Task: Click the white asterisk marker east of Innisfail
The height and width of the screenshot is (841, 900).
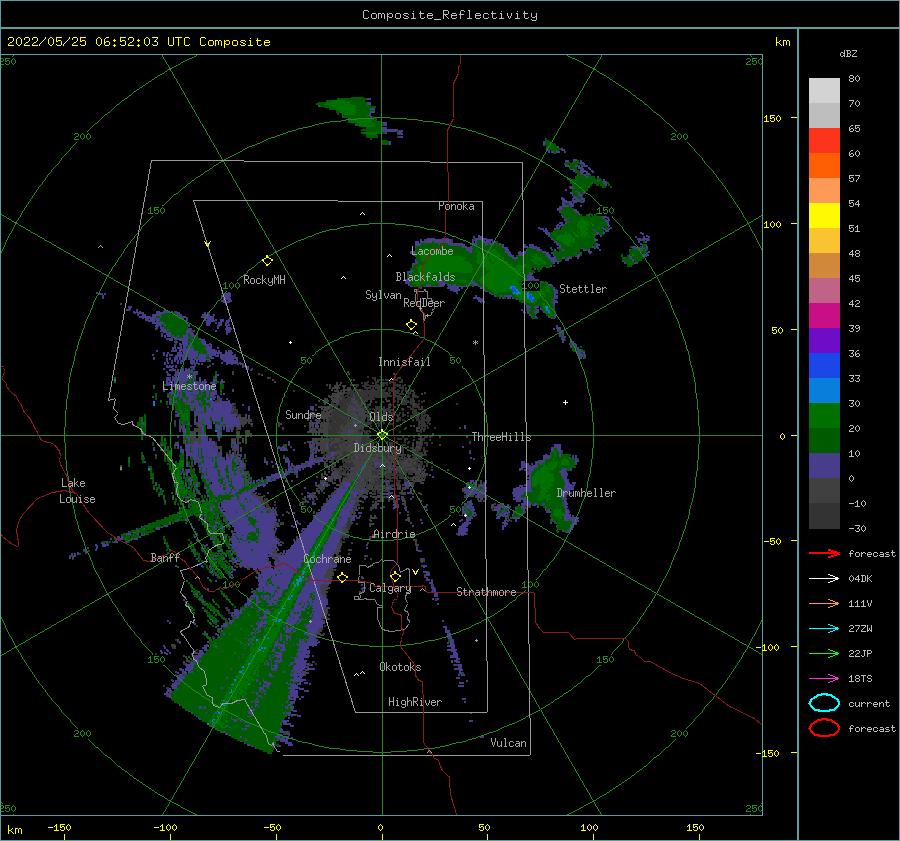Action: click(475, 343)
